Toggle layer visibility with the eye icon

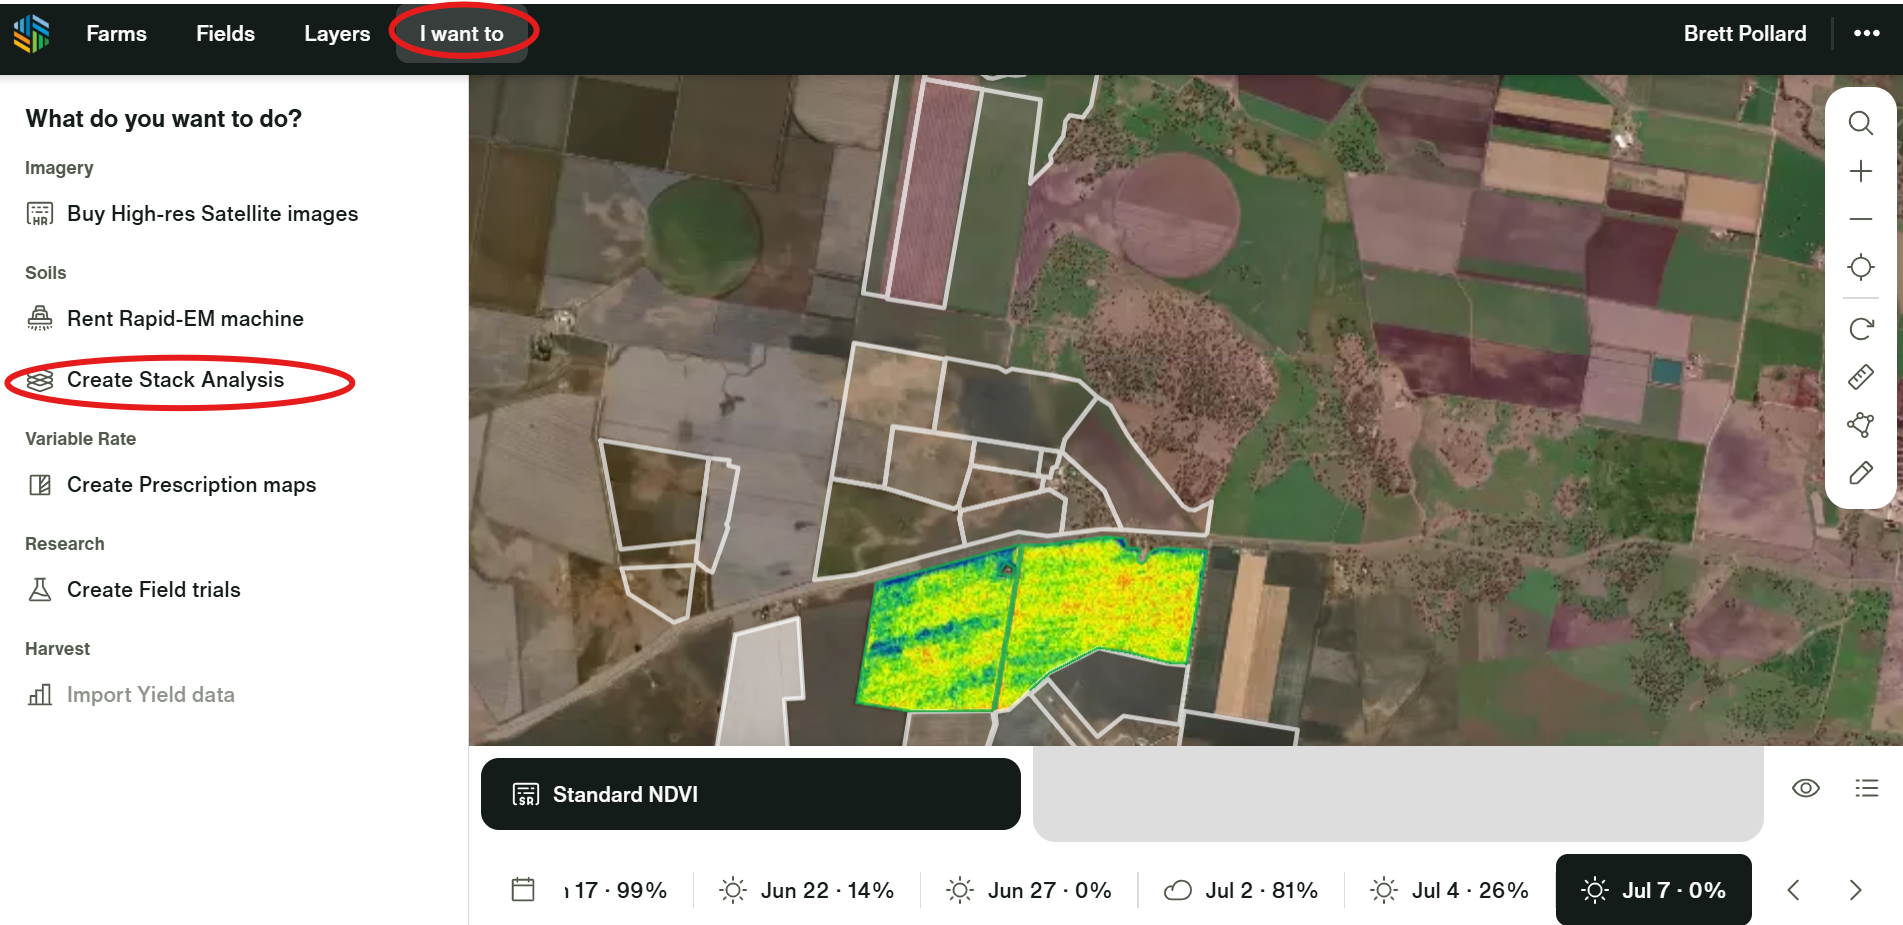pyautogui.click(x=1805, y=788)
